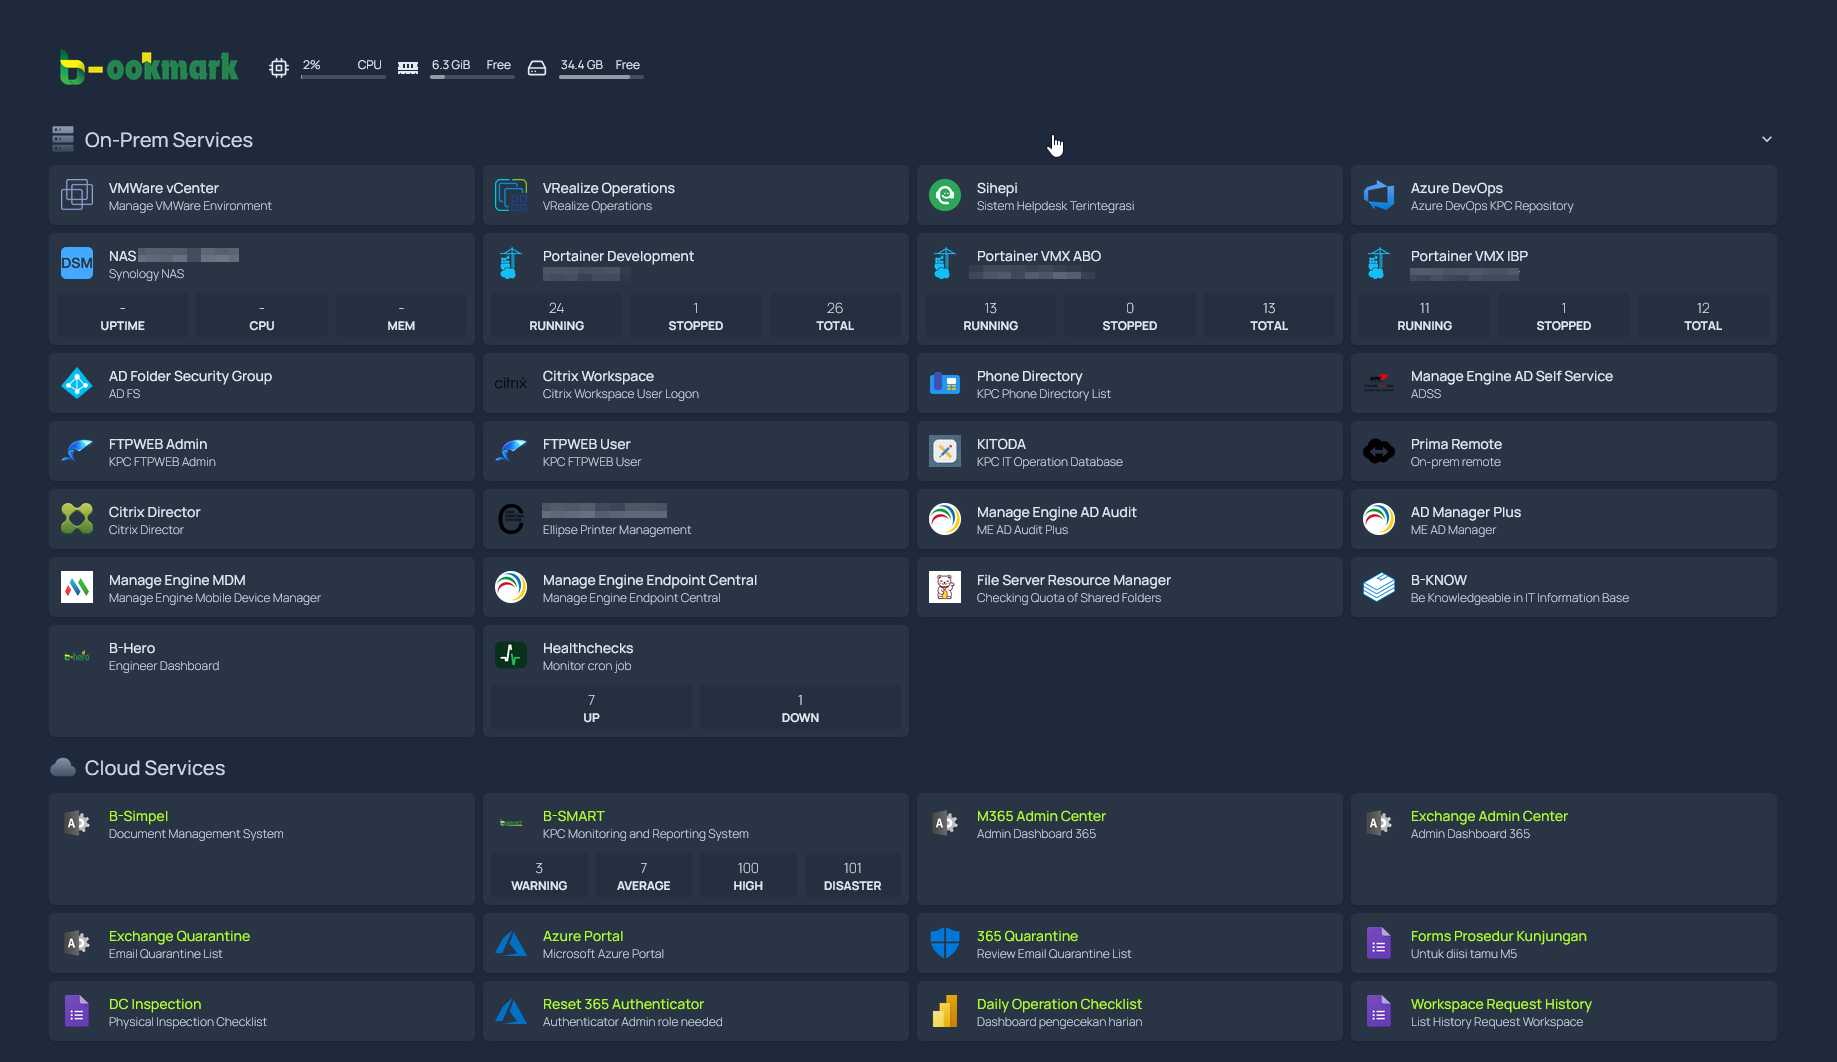Click the 24 RUNNING tile under Portainer Development
This screenshot has height=1062, width=1837.
click(x=555, y=316)
